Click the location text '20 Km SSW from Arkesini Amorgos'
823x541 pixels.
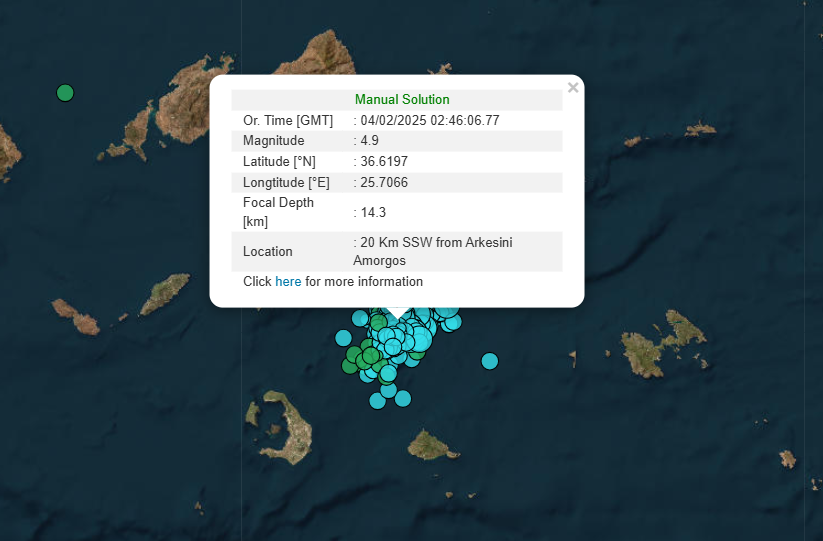tap(433, 251)
